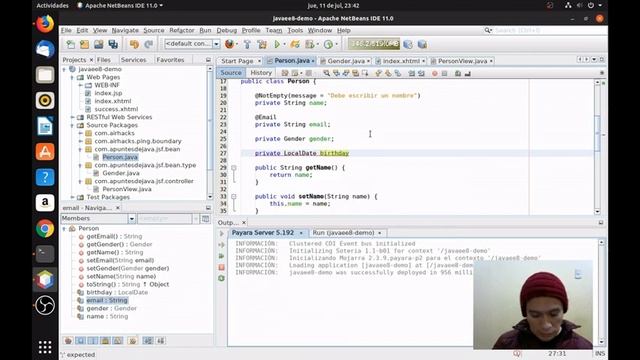Click the History view button
This screenshot has height=360, width=640.
point(261,73)
